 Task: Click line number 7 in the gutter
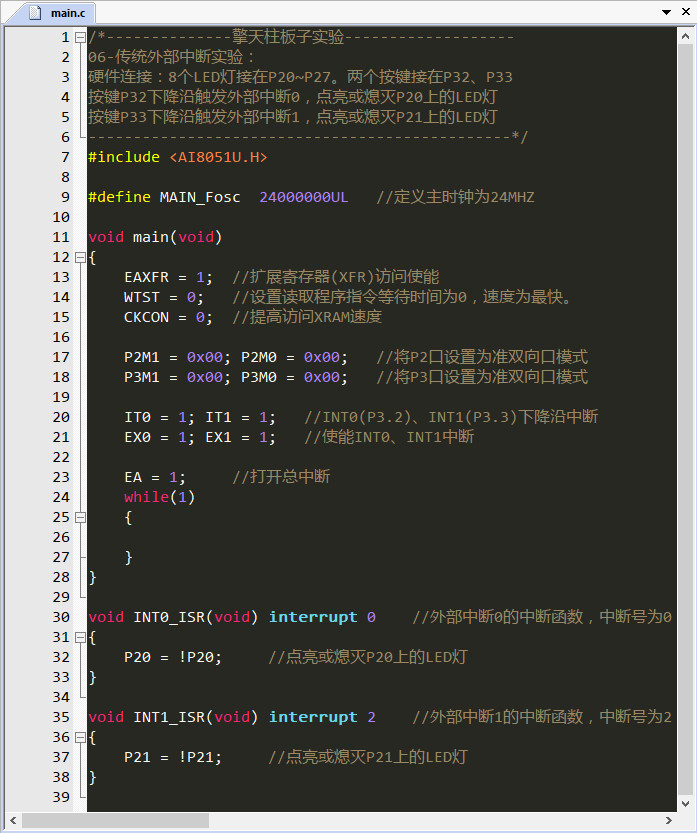click(x=65, y=157)
